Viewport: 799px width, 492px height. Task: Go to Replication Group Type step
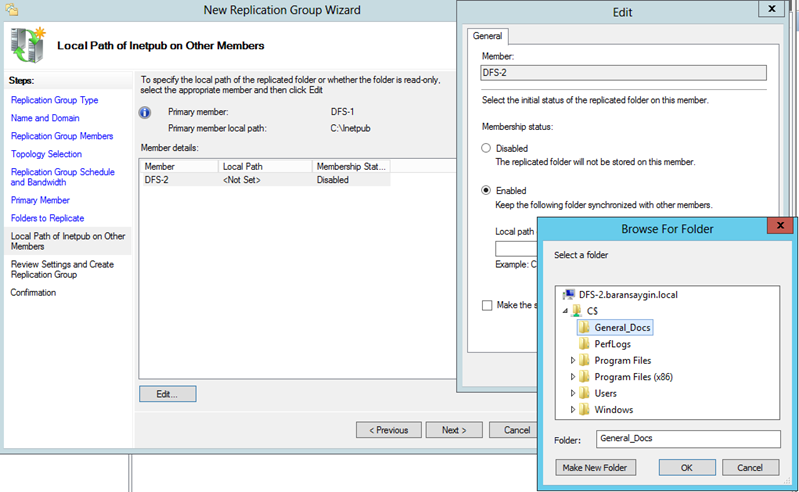[54, 100]
